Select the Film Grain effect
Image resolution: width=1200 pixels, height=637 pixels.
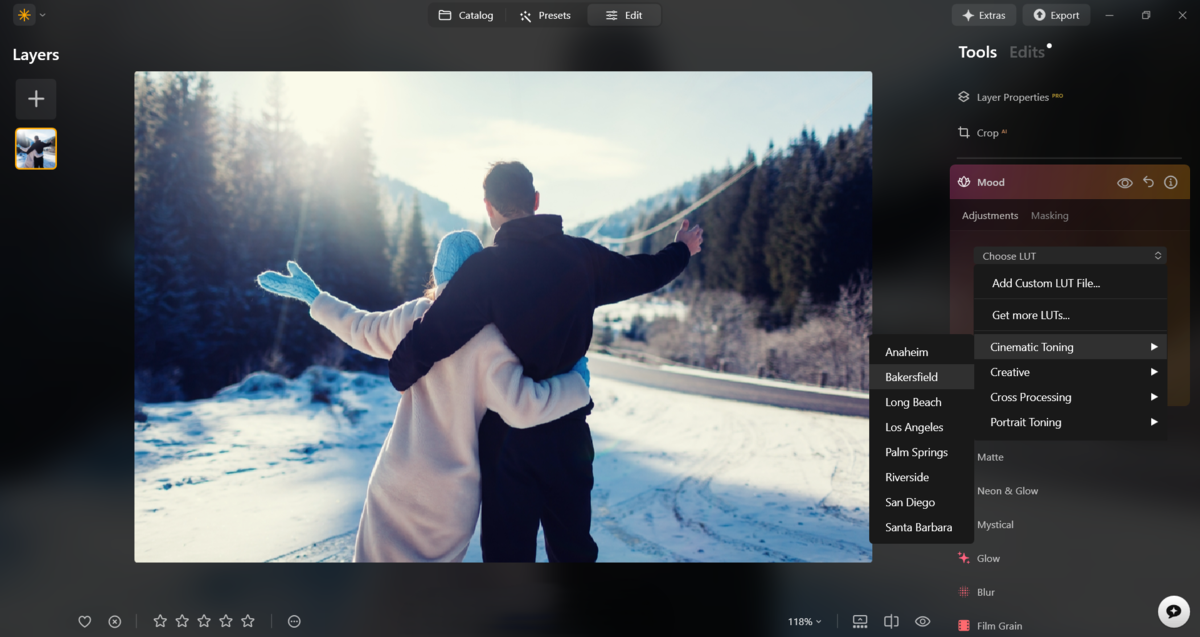[999, 624]
